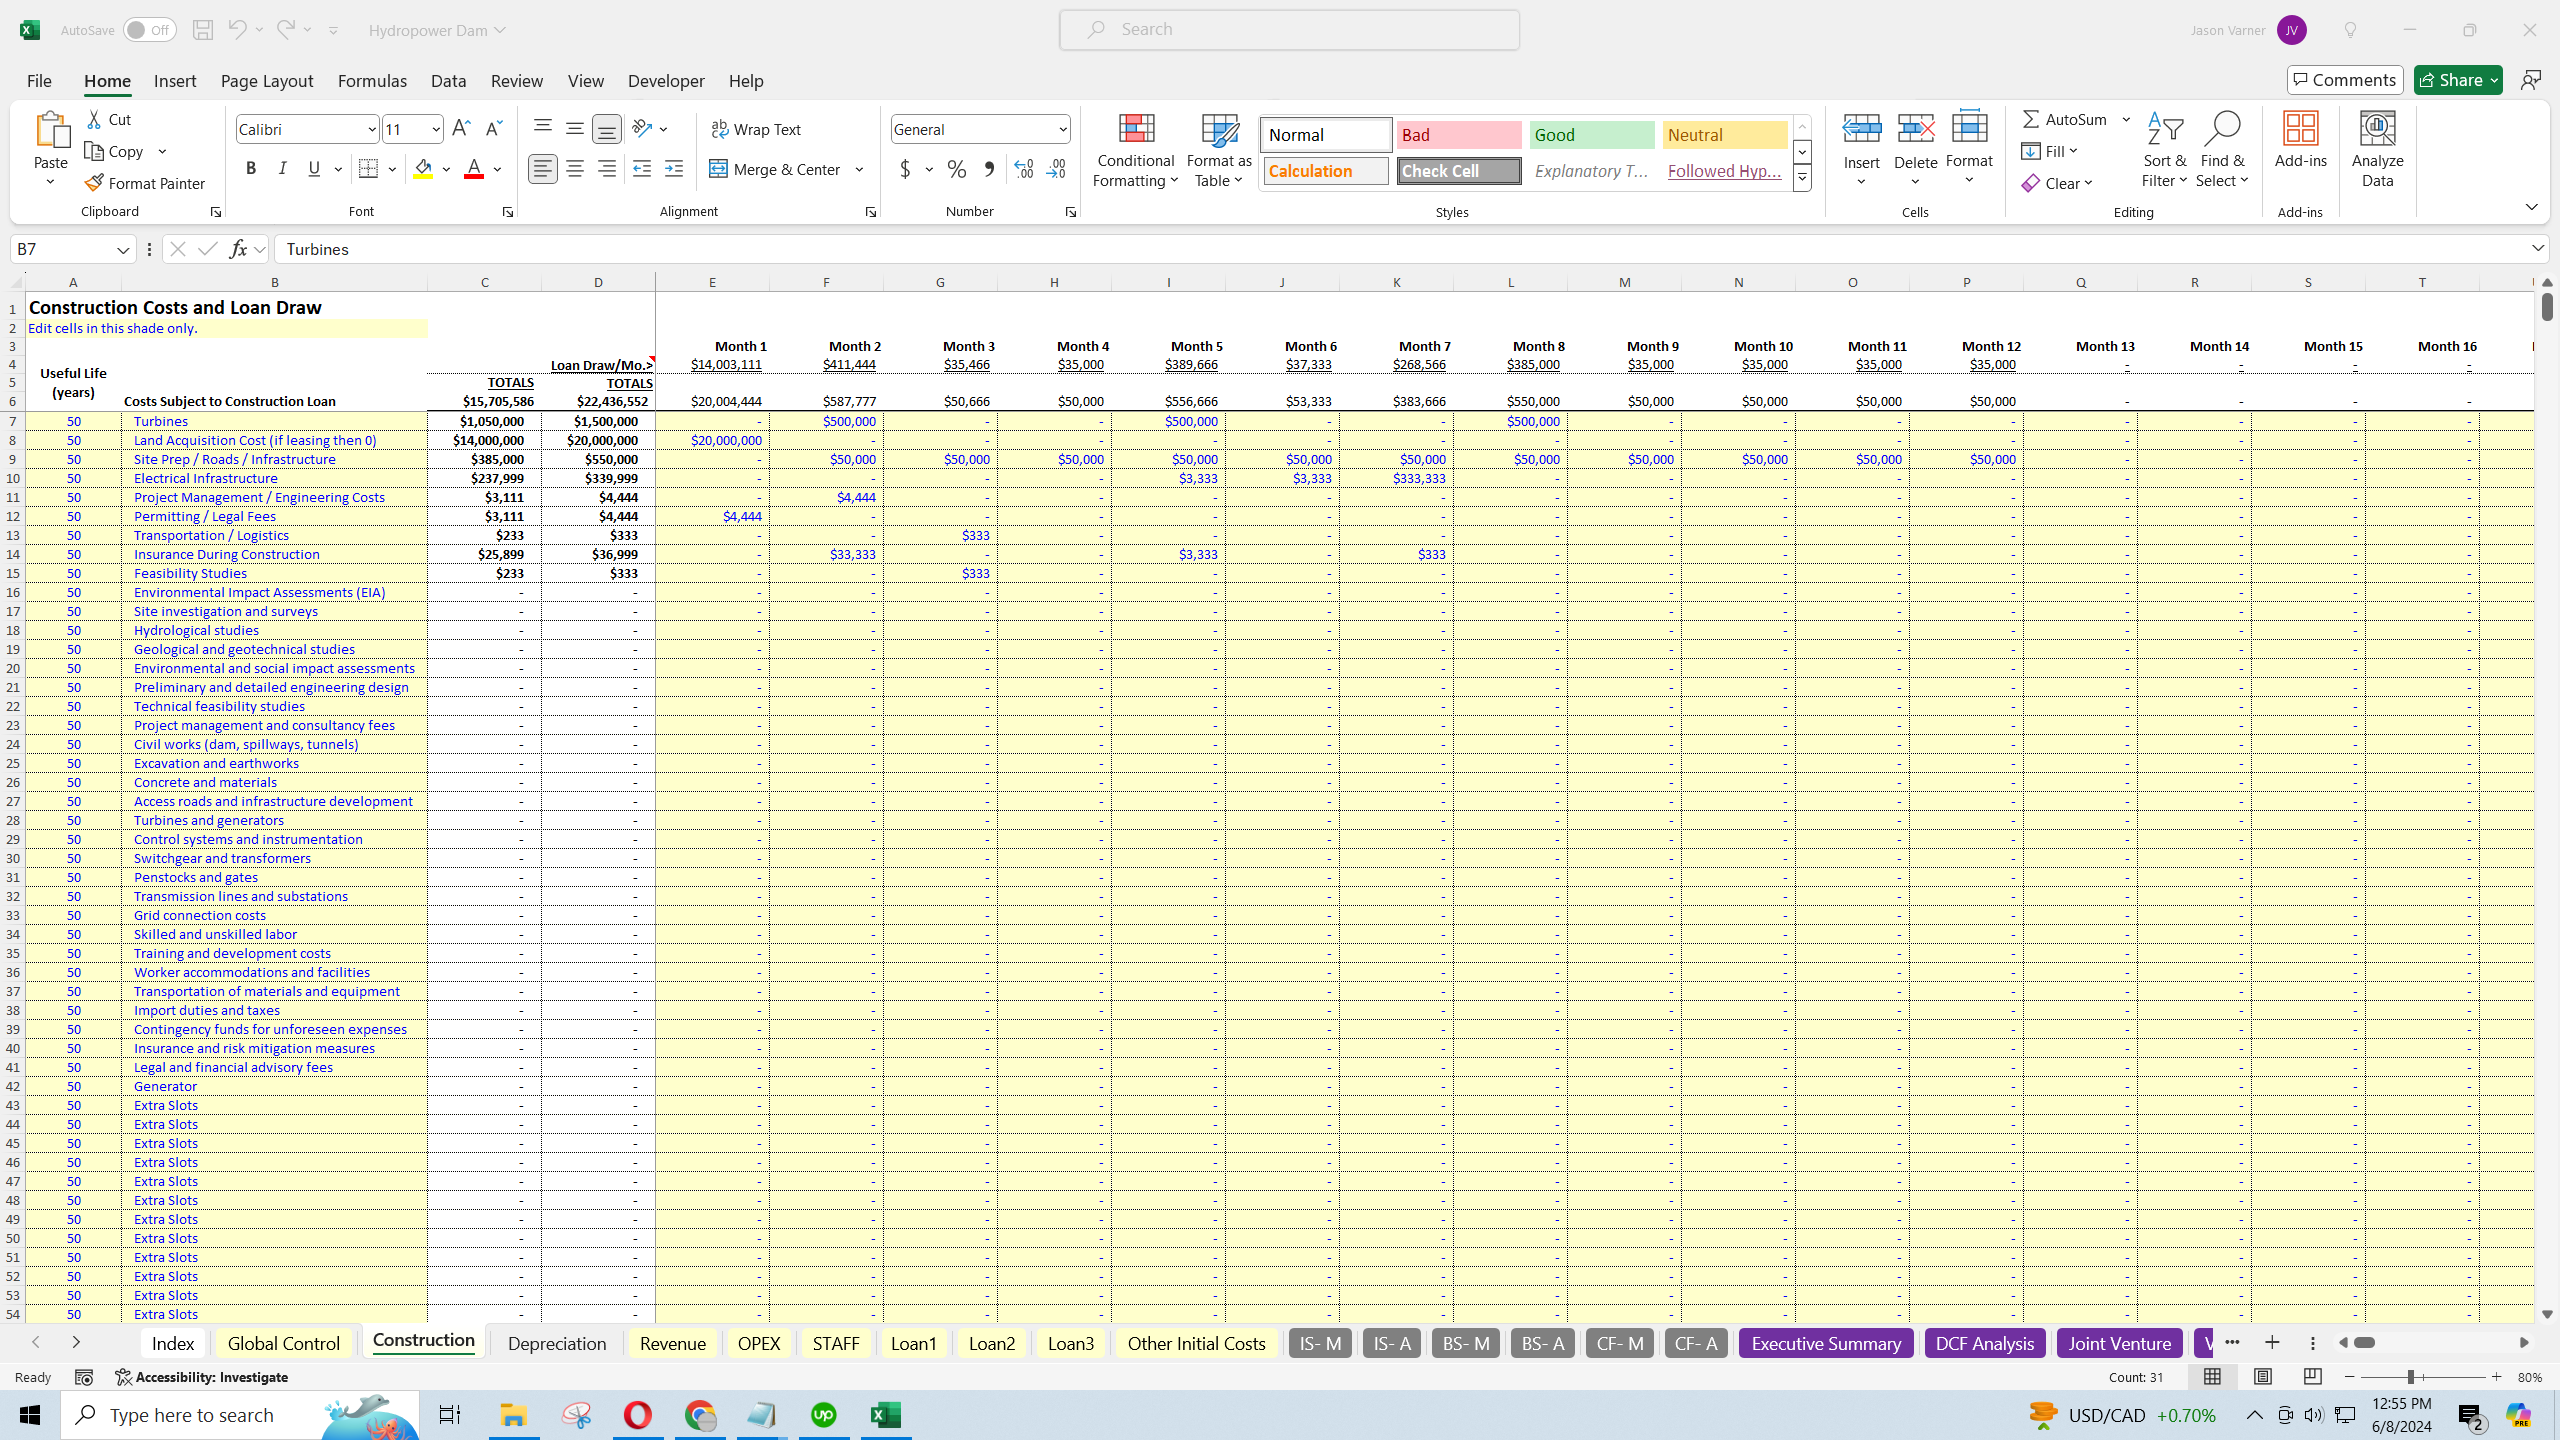Screen dimensions: 2560x1440
Task: Apply the Good cell style
Action: [1591, 135]
